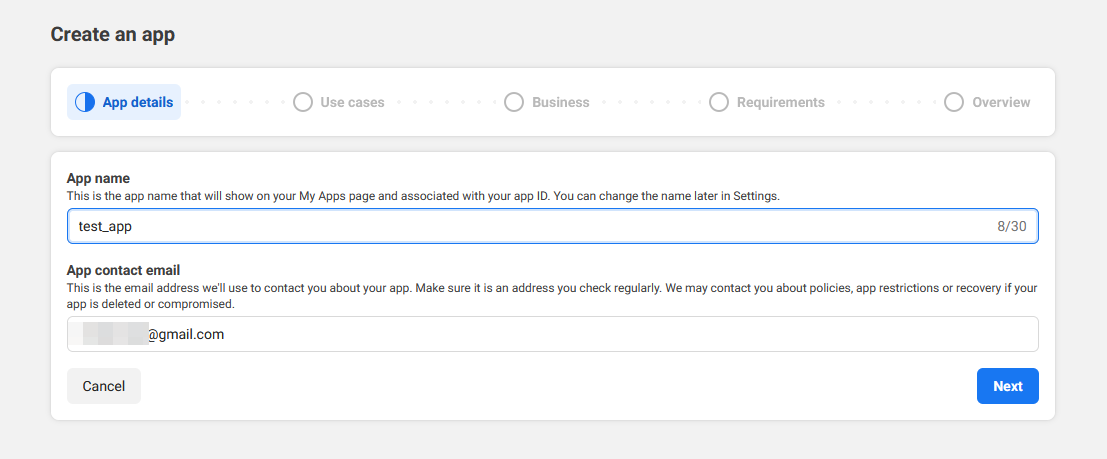Select the Overview step circle icon

[954, 102]
